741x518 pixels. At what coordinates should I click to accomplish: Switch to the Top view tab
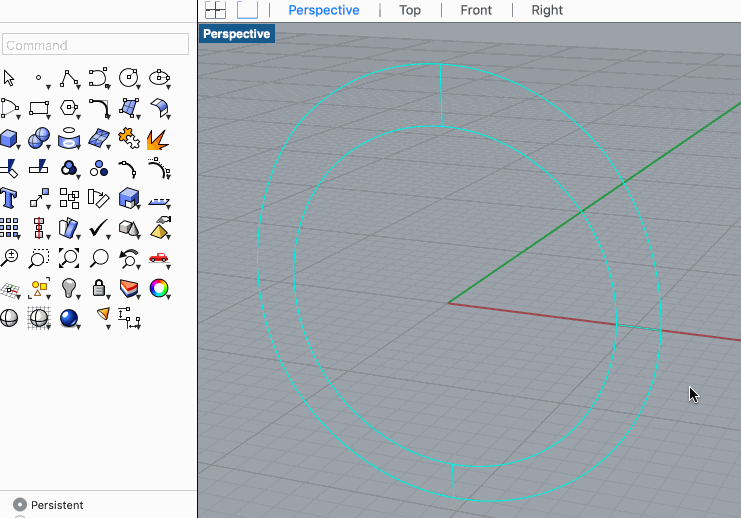click(410, 10)
